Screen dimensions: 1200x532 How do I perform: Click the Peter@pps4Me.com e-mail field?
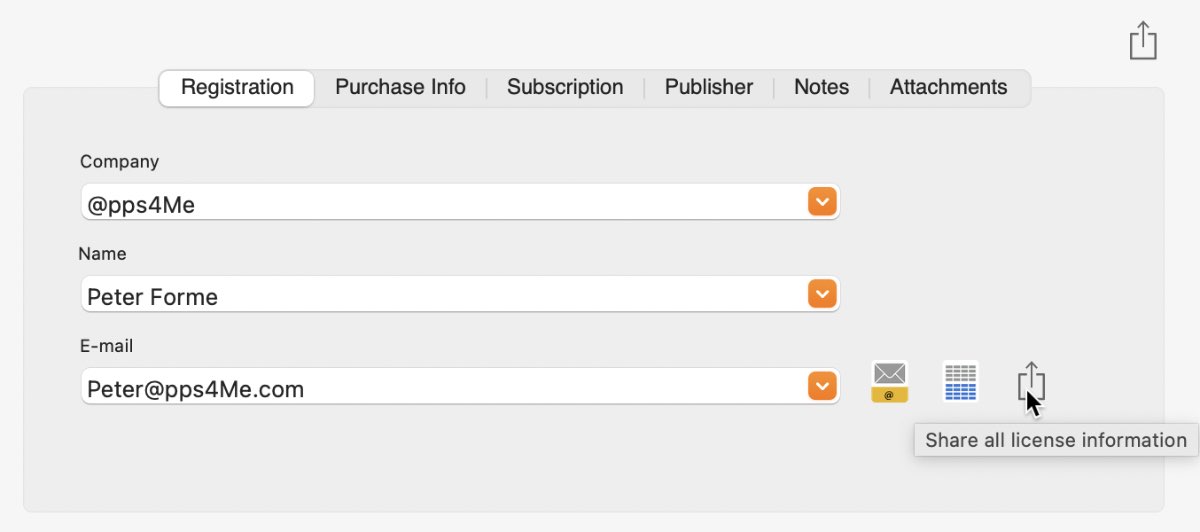pyautogui.click(x=460, y=387)
